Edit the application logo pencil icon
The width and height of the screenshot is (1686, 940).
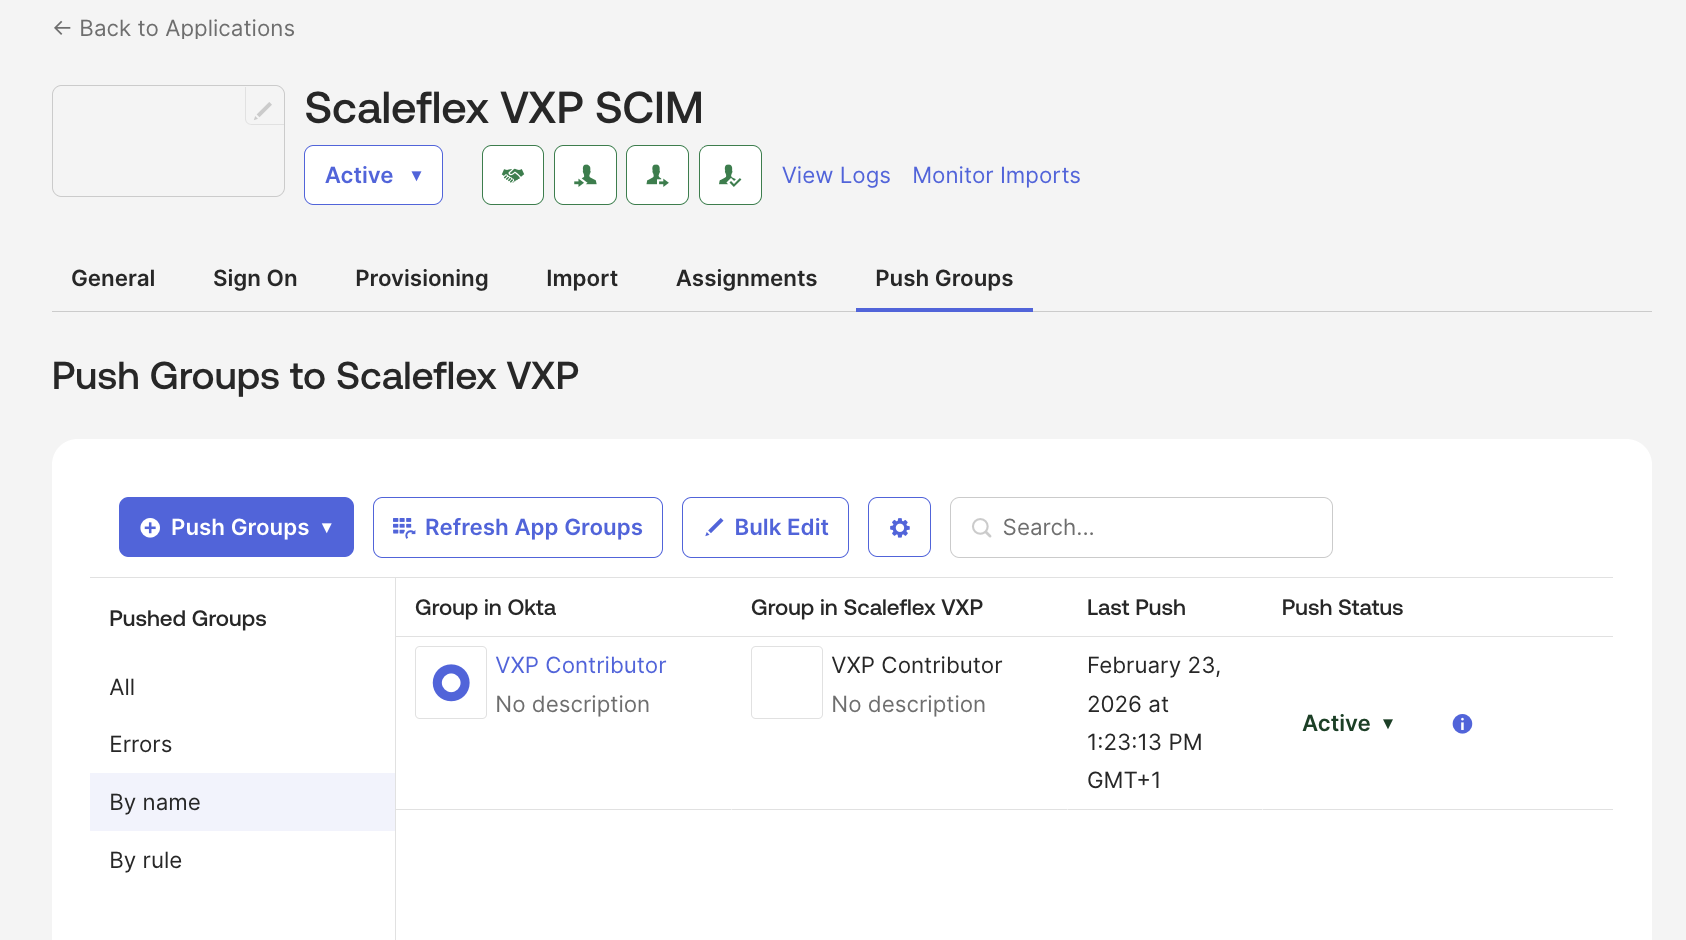263,109
